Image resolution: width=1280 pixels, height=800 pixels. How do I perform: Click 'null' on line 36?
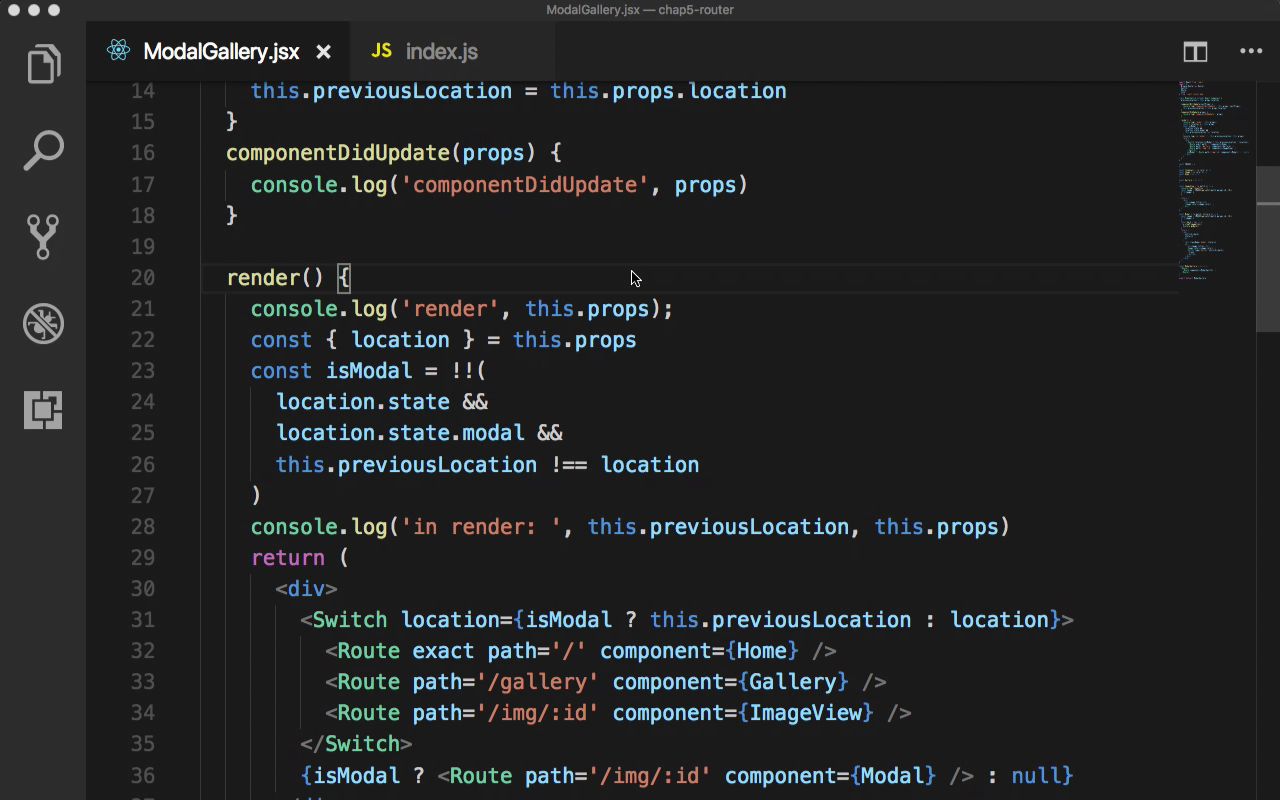[x=1036, y=776]
